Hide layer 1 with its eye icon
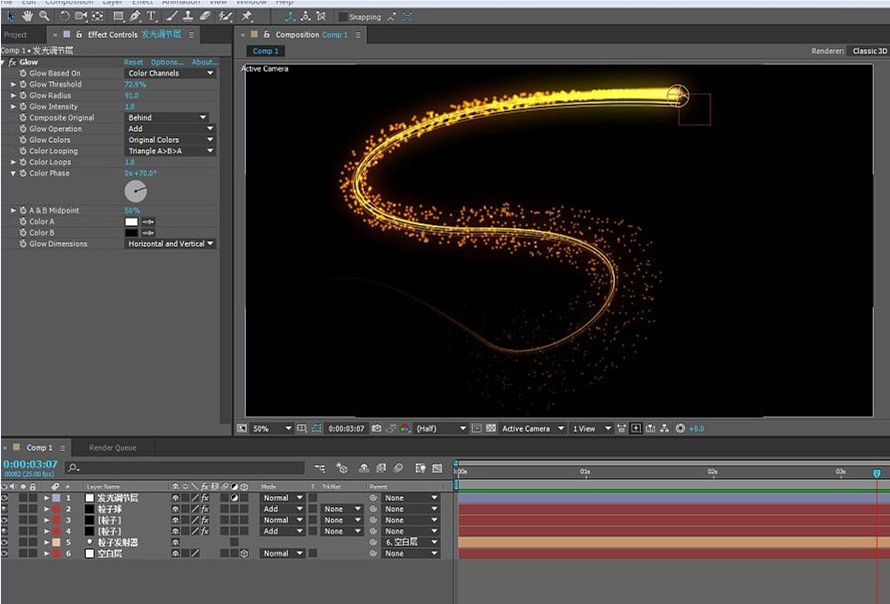The width and height of the screenshot is (890, 604). click(x=5, y=498)
